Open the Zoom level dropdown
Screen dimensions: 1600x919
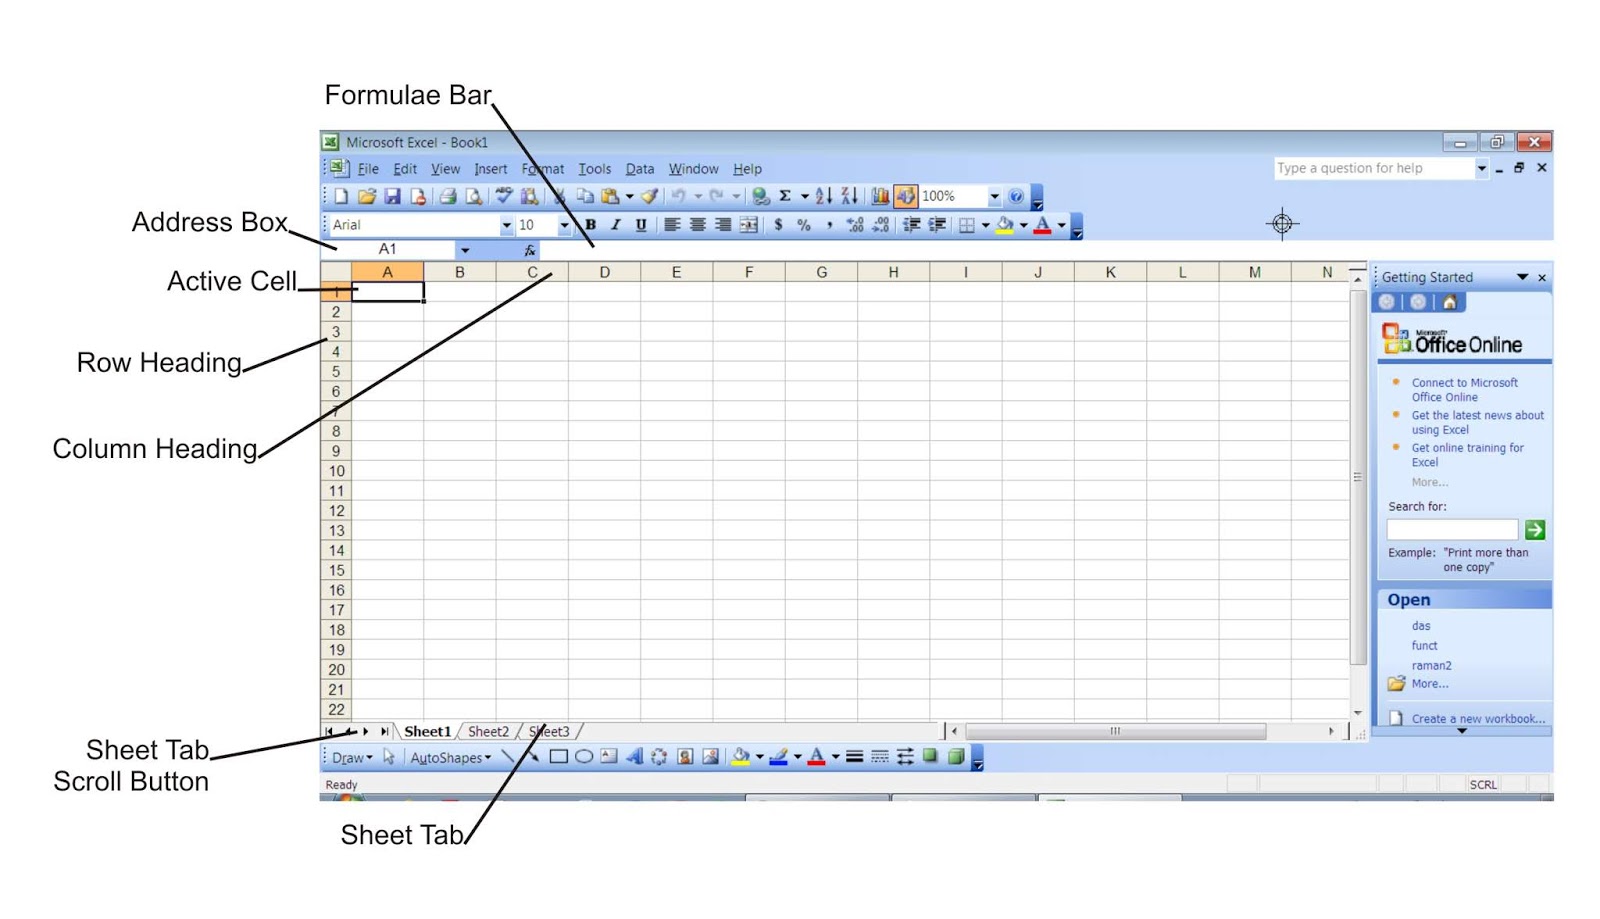pyautogui.click(x=995, y=197)
